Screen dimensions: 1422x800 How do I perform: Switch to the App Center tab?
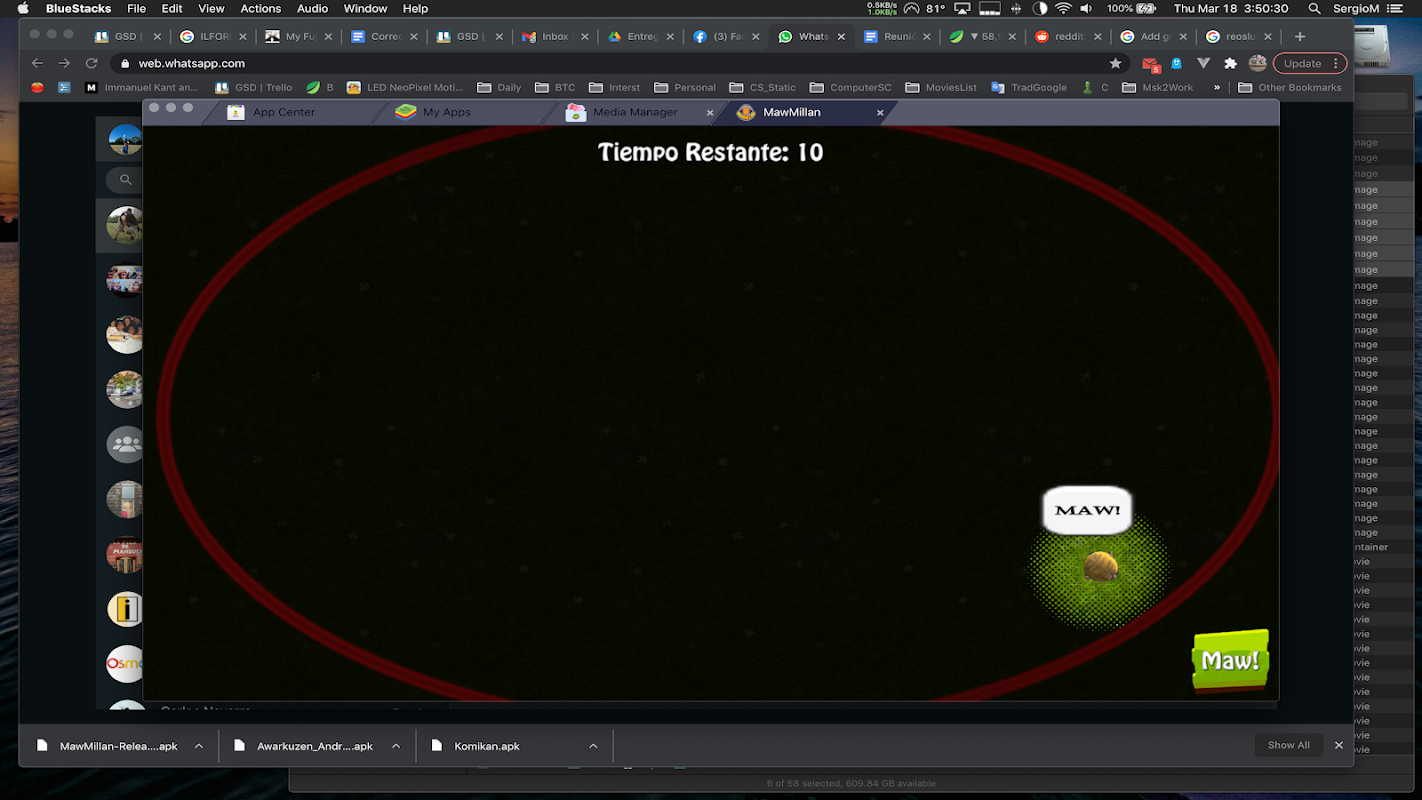tap(283, 112)
